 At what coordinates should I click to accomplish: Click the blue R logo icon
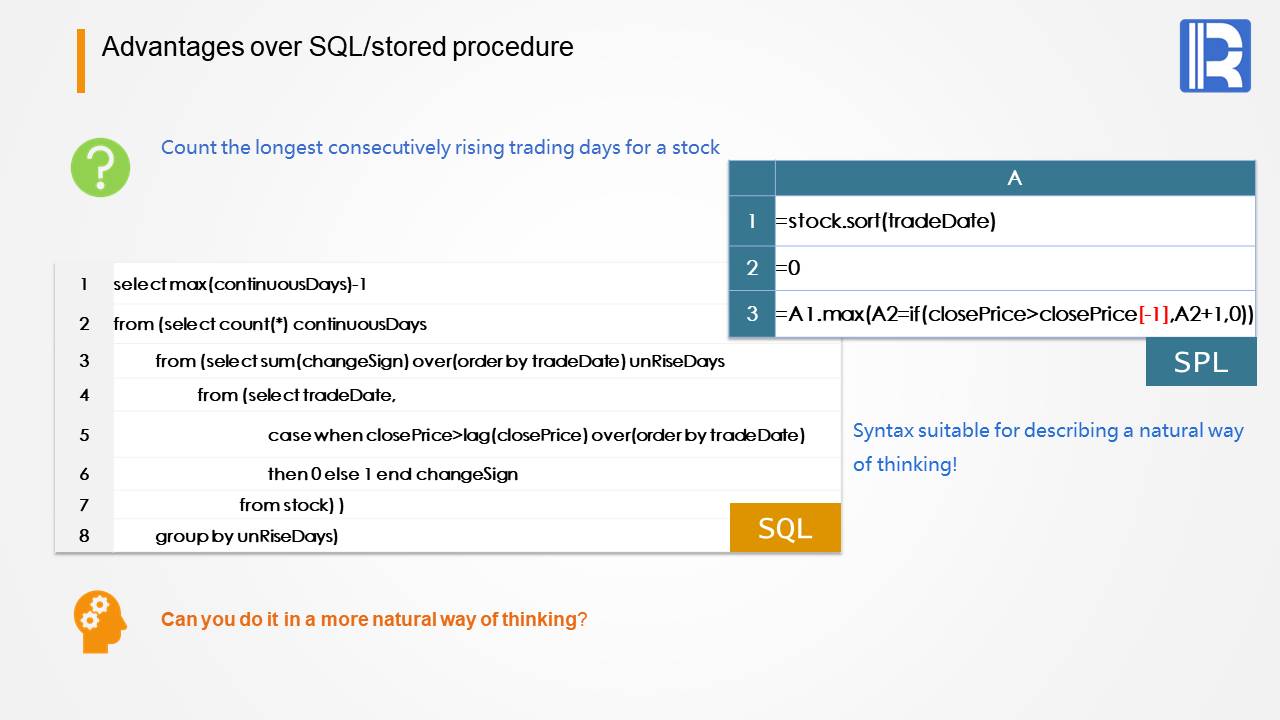(x=1215, y=56)
